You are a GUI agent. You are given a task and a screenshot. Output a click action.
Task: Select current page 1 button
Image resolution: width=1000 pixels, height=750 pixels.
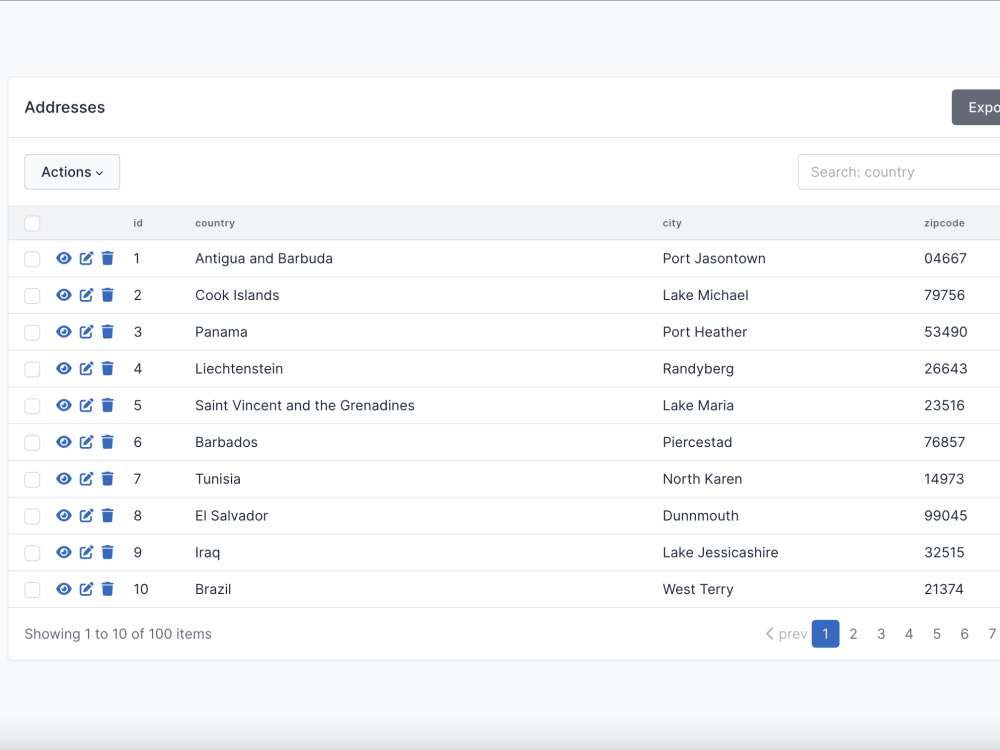825,634
